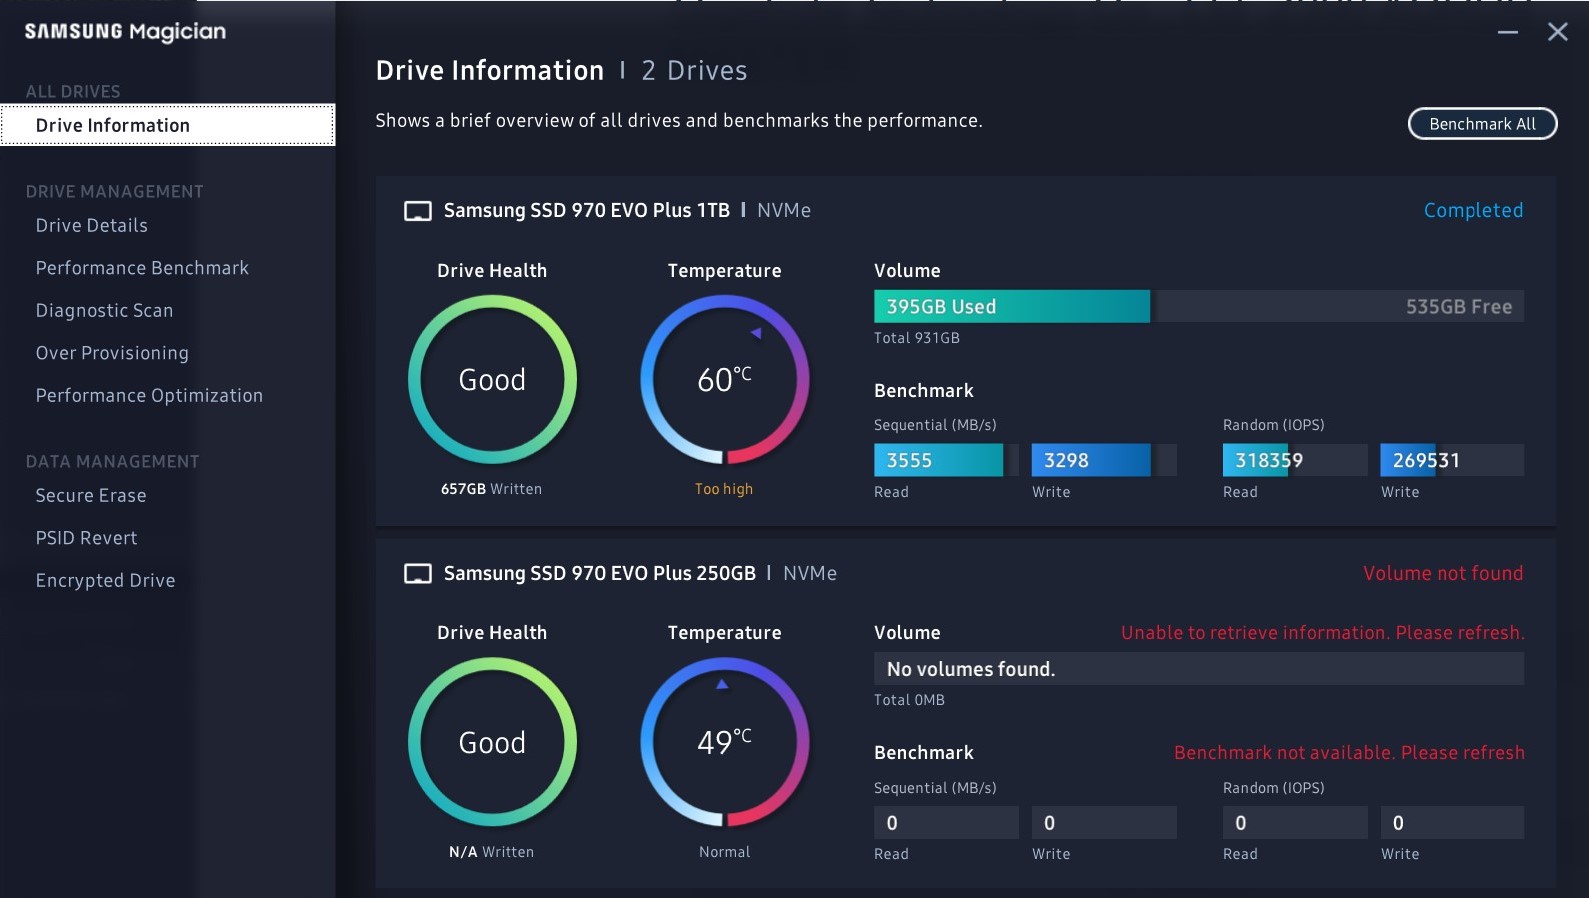Click the Normal temperature label
Screen dimensions: 1589x898
pos(724,852)
